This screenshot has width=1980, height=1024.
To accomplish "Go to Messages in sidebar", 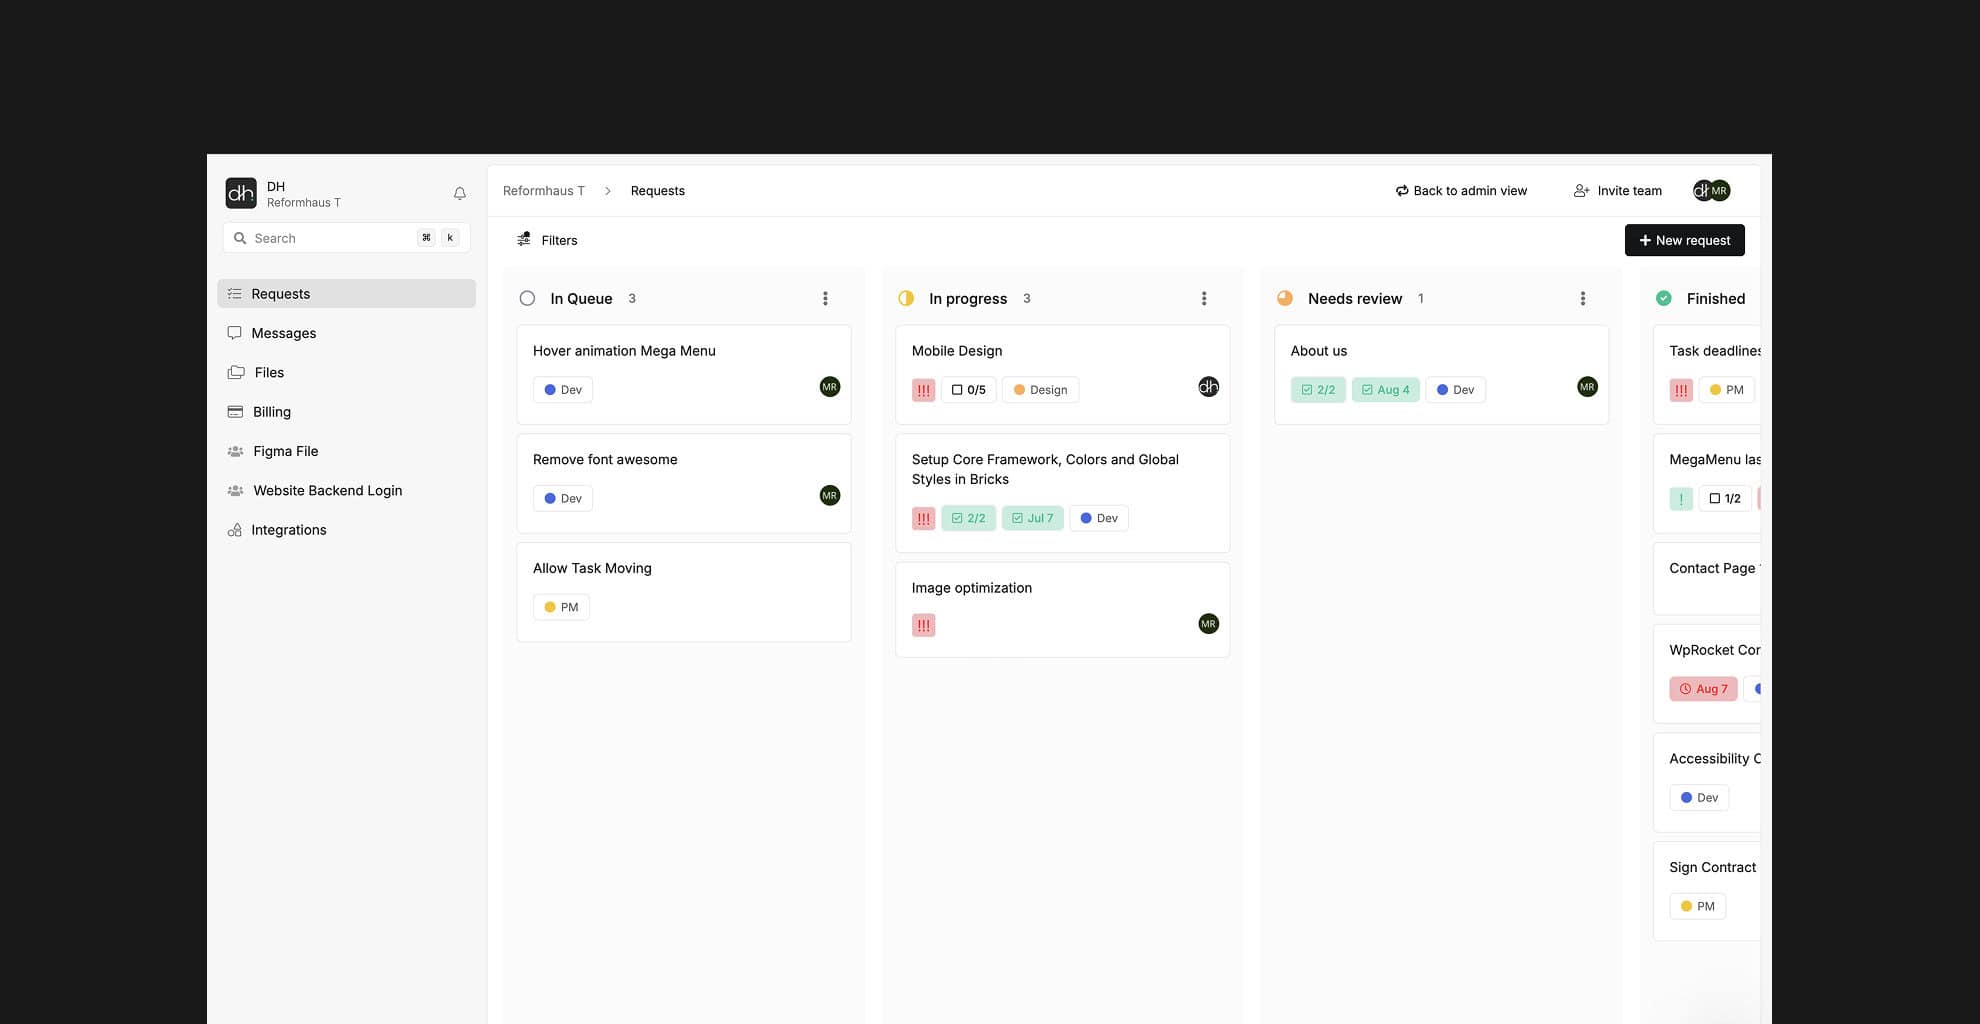I will point(346,333).
